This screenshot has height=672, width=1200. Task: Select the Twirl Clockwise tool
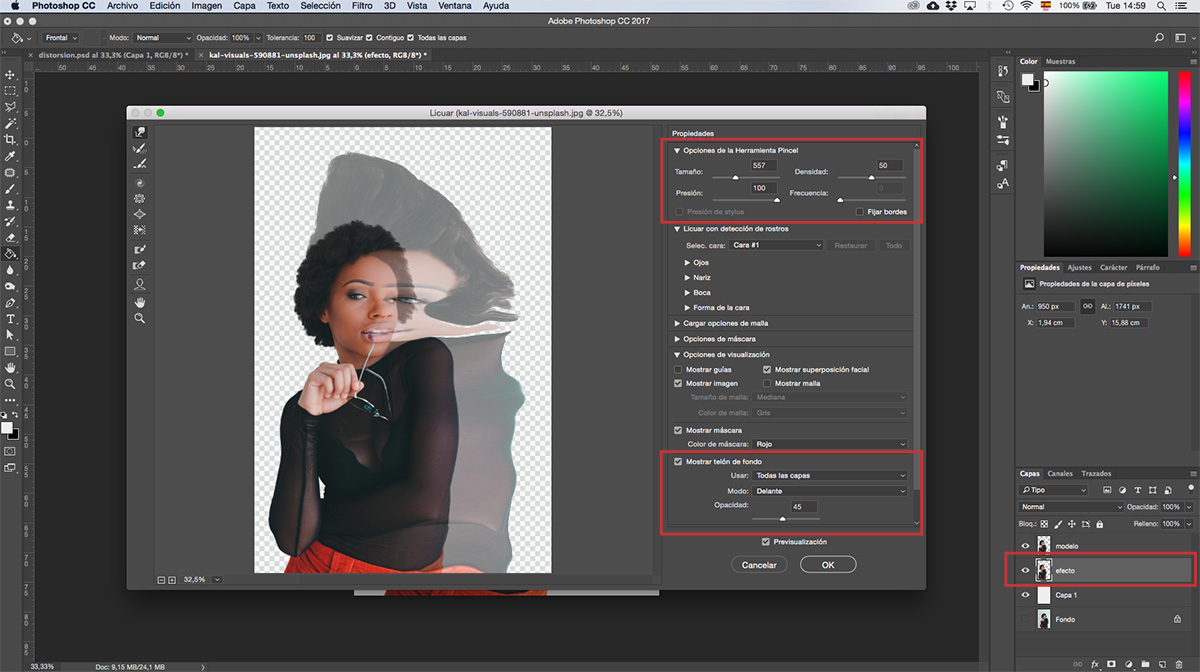[x=140, y=183]
